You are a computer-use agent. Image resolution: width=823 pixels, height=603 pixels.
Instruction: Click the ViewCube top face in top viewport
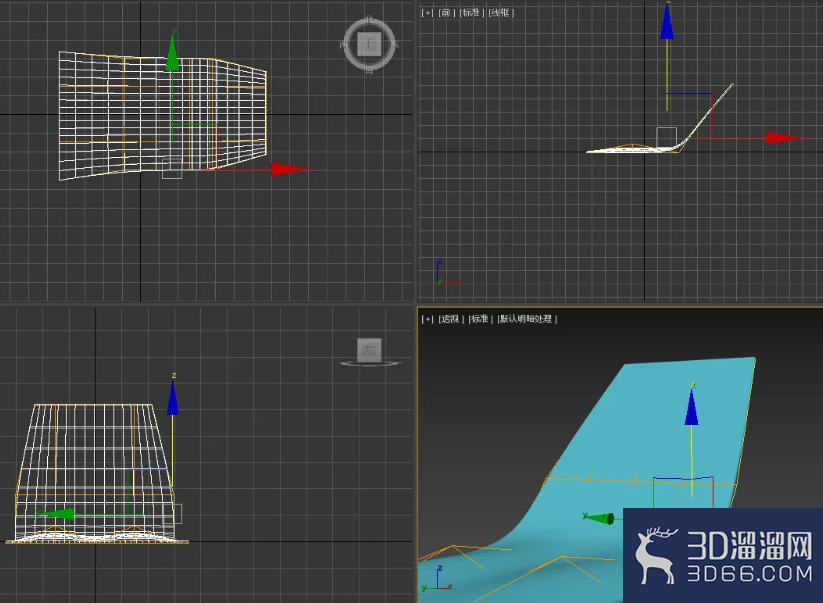pyautogui.click(x=370, y=44)
